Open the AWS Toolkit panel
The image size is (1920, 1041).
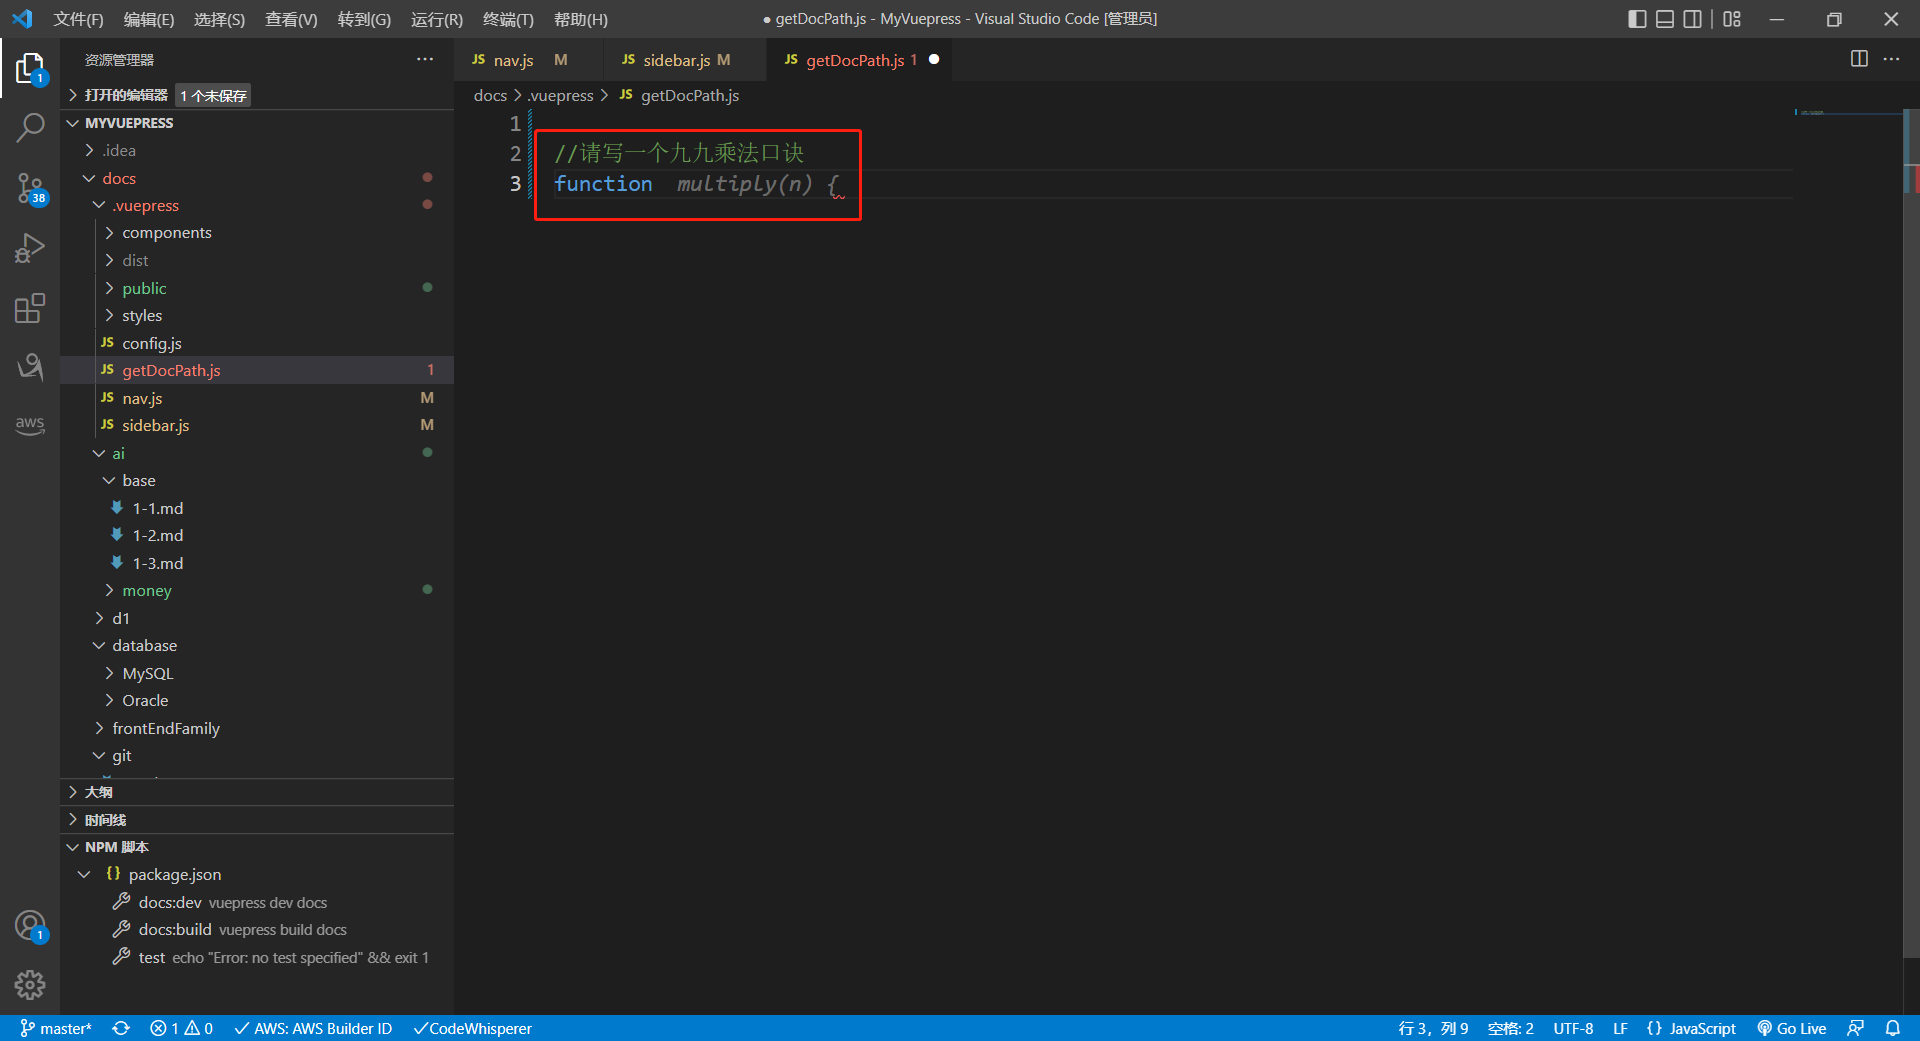coord(30,424)
